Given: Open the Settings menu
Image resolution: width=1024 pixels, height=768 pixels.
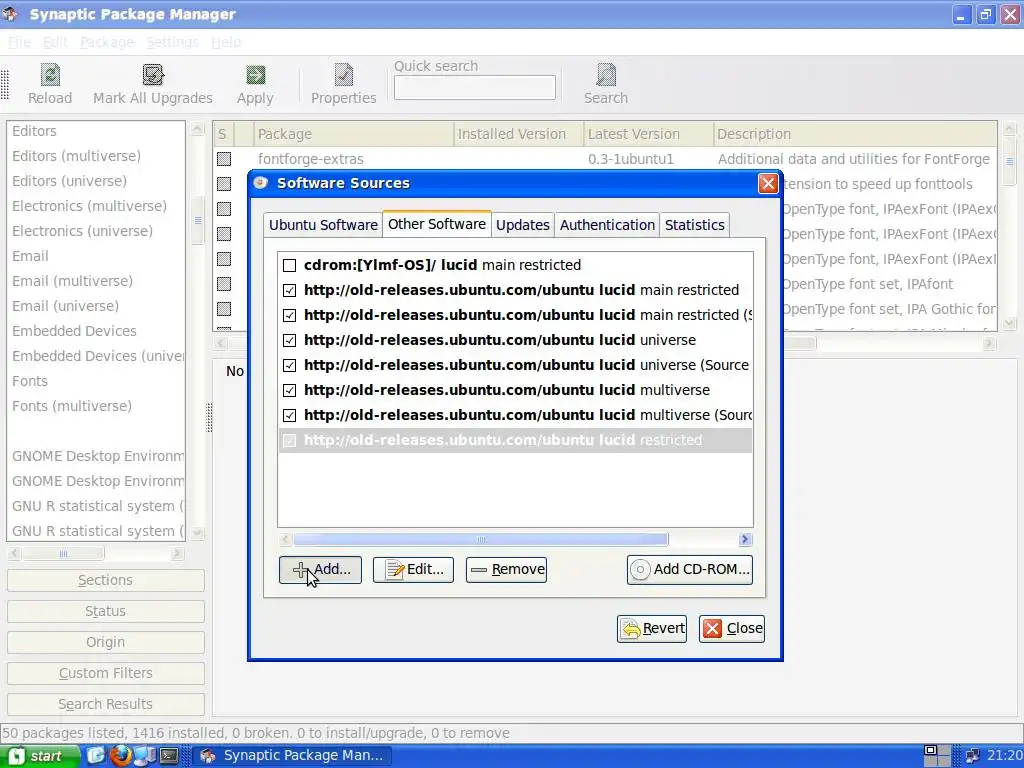Looking at the screenshot, I should (x=172, y=42).
